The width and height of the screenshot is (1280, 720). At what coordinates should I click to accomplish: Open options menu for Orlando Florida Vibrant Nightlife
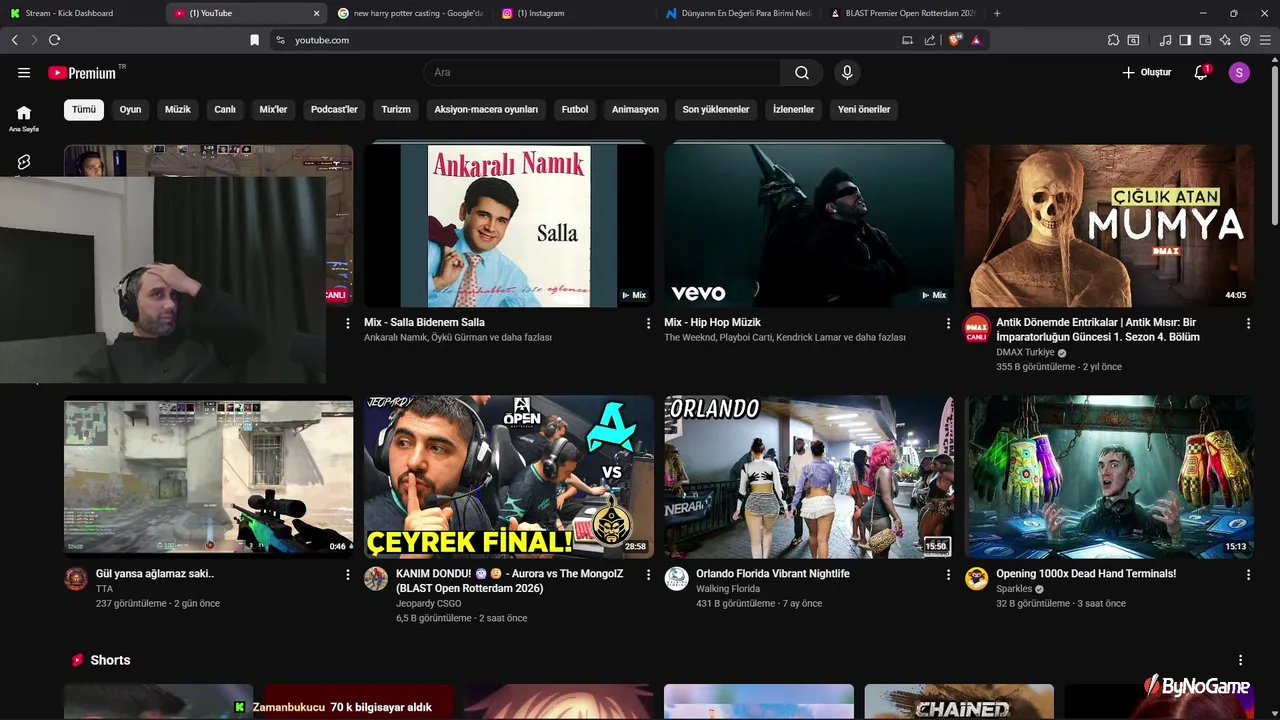(x=948, y=575)
